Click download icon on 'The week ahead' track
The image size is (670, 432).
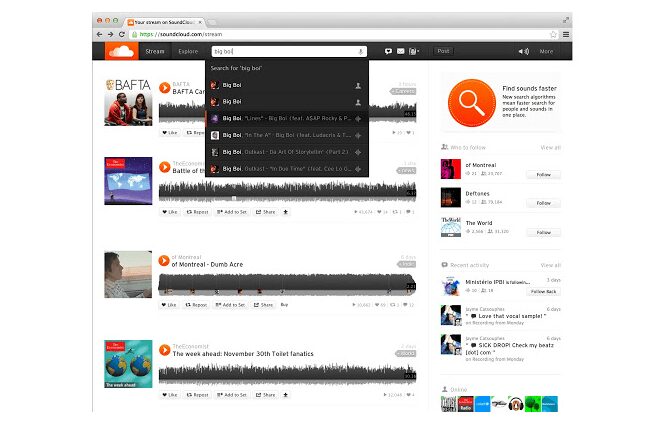pos(285,395)
